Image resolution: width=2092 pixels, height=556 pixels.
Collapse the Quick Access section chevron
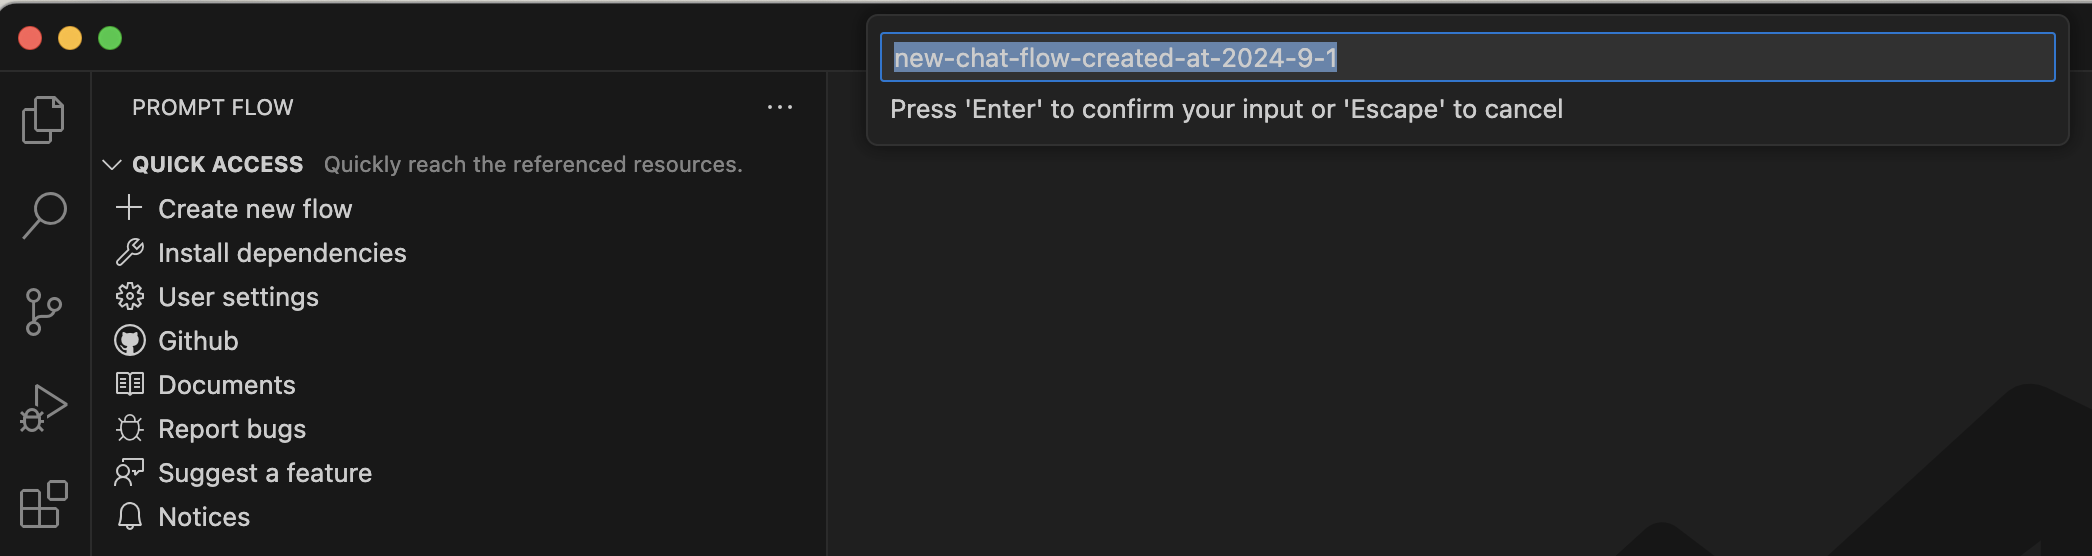click(112, 164)
